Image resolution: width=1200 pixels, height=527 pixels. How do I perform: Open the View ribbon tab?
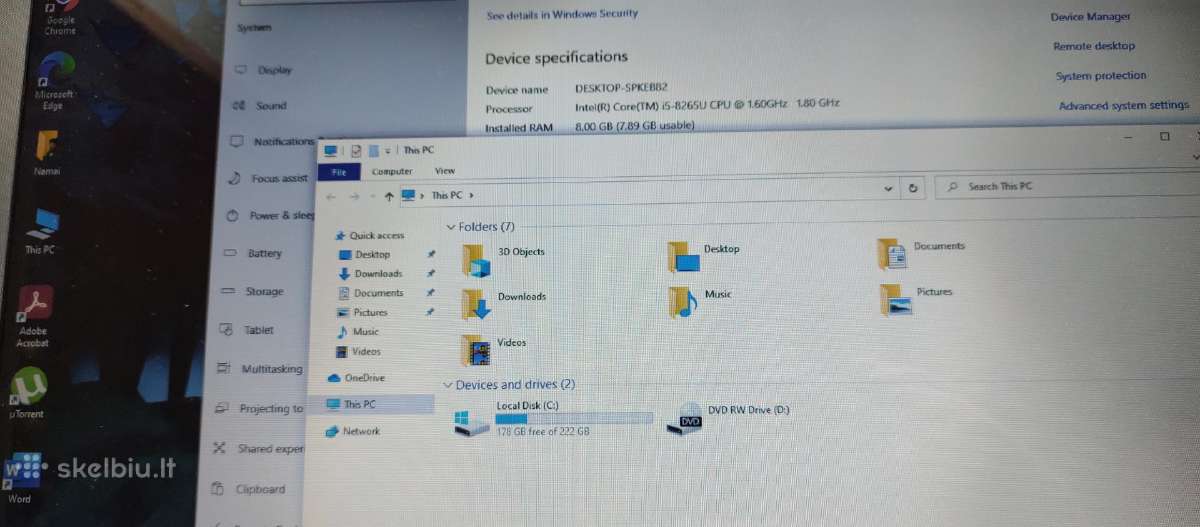click(x=444, y=171)
